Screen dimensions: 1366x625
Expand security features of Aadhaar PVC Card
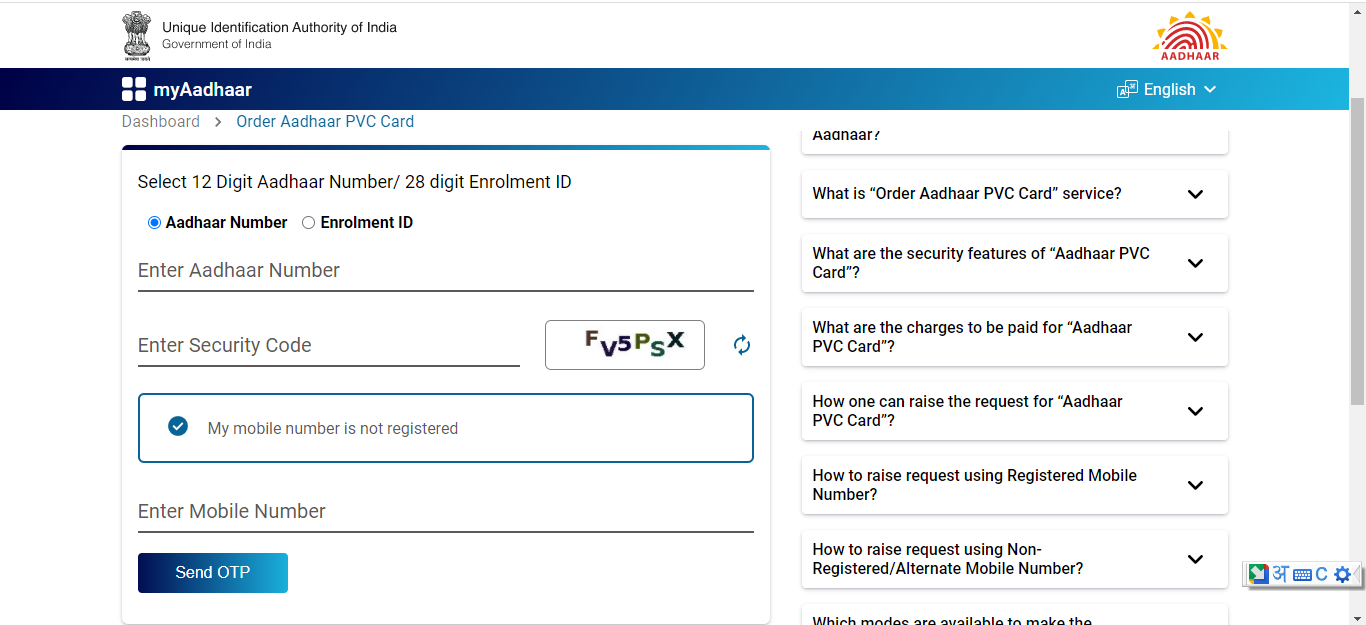(1014, 263)
